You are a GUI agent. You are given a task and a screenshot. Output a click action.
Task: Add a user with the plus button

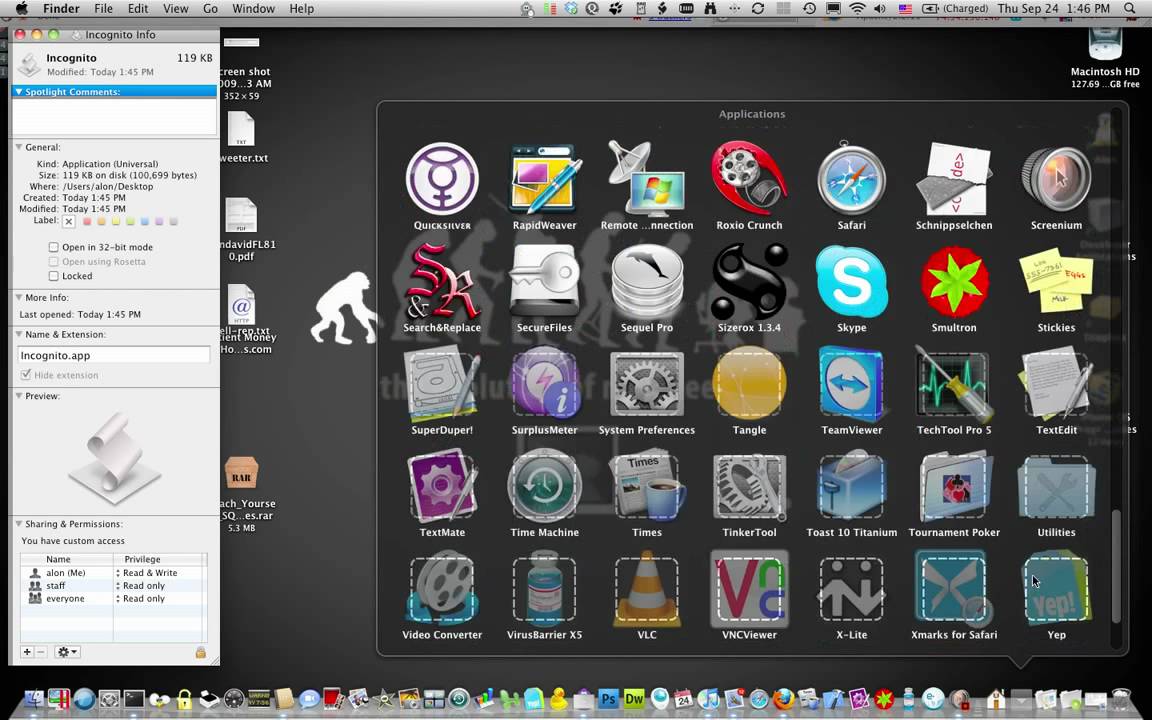coord(27,652)
